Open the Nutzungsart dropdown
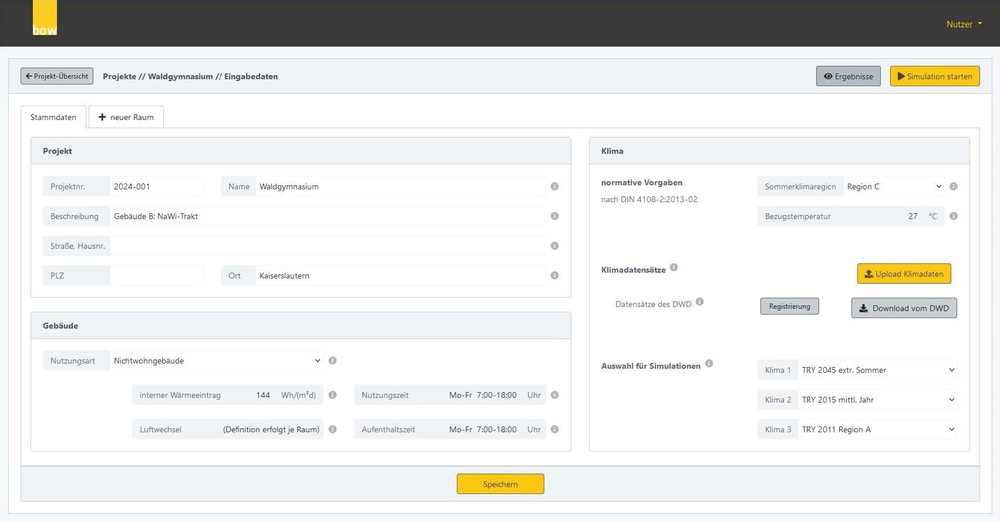The image size is (1000, 522). [x=217, y=361]
